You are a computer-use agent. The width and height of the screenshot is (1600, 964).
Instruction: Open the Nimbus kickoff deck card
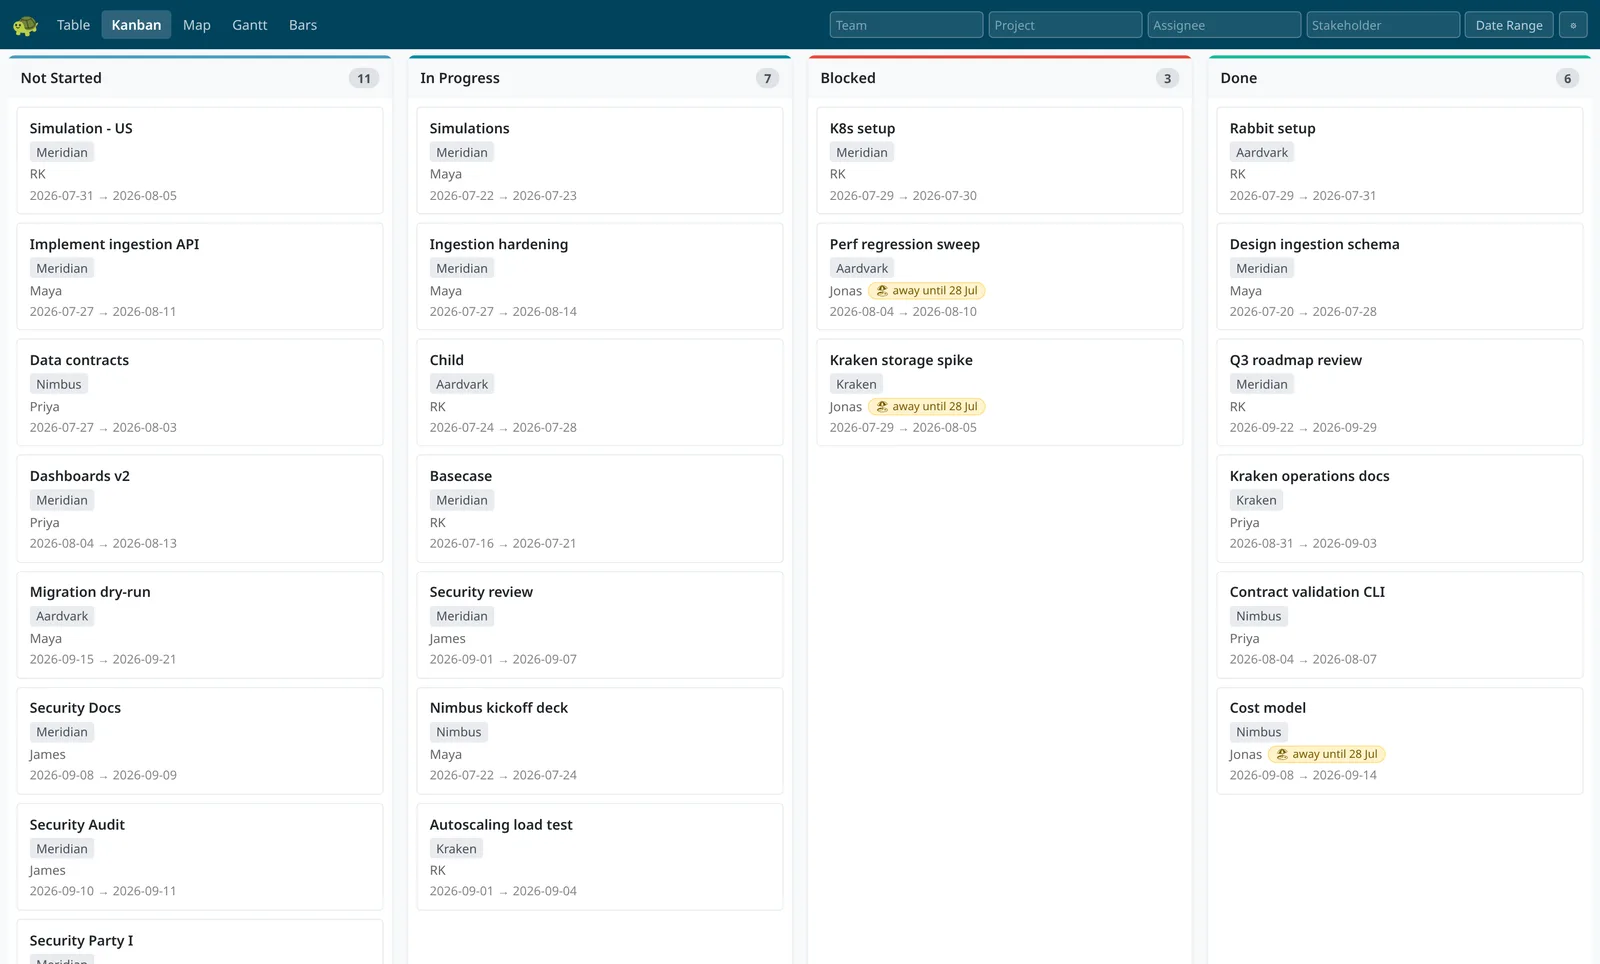coord(600,741)
